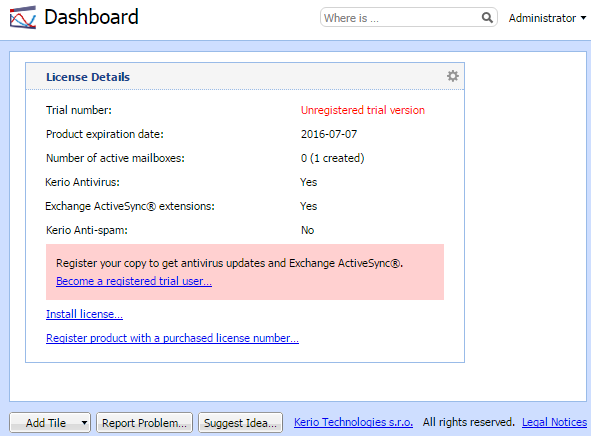591x436 pixels.
Task: Click the 'Kerio Anti-spam:' label
Action: (x=87, y=230)
